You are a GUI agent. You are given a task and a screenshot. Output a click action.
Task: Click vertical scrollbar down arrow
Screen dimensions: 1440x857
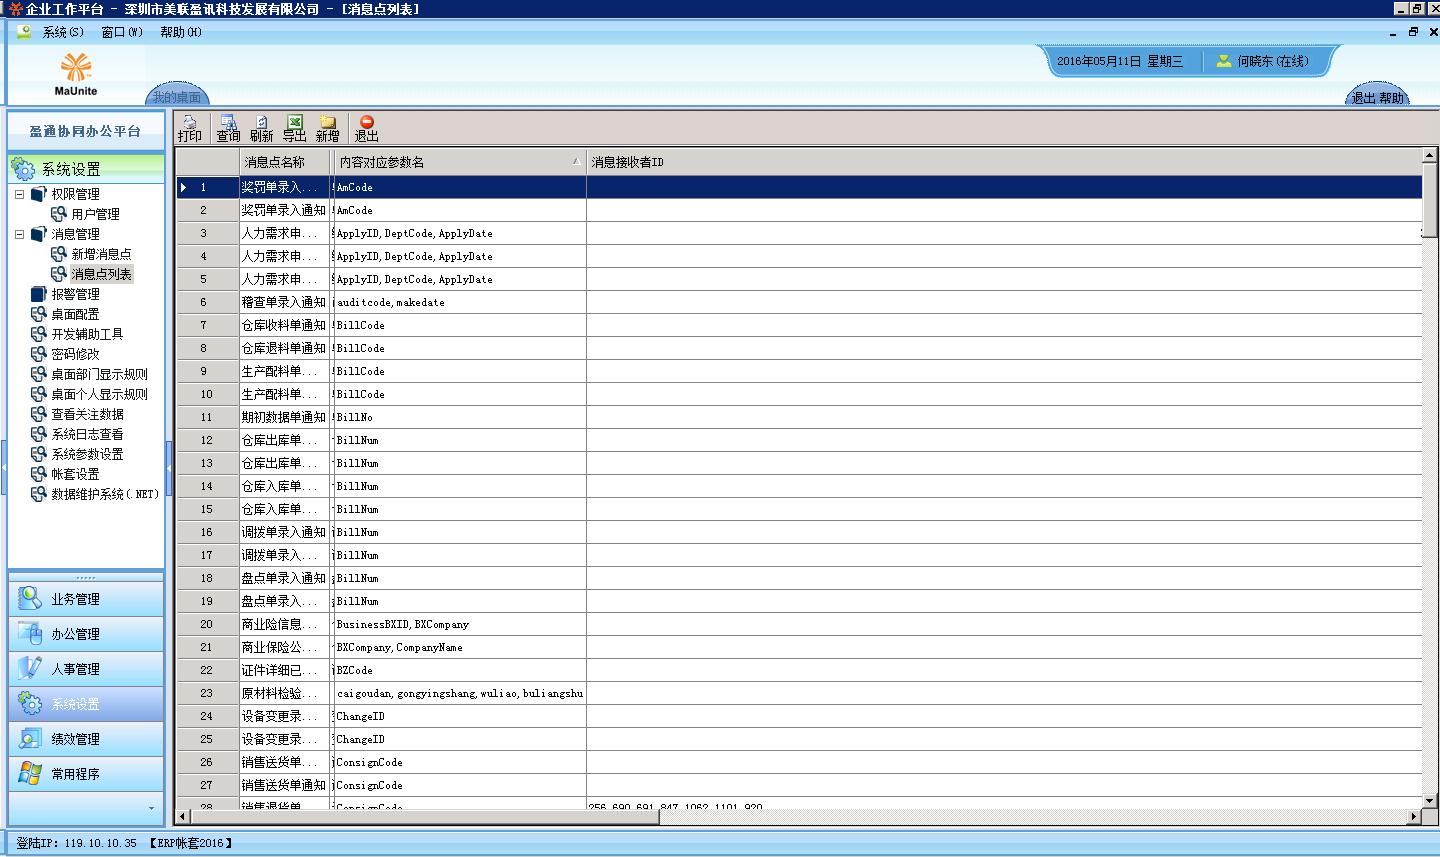pyautogui.click(x=1430, y=800)
